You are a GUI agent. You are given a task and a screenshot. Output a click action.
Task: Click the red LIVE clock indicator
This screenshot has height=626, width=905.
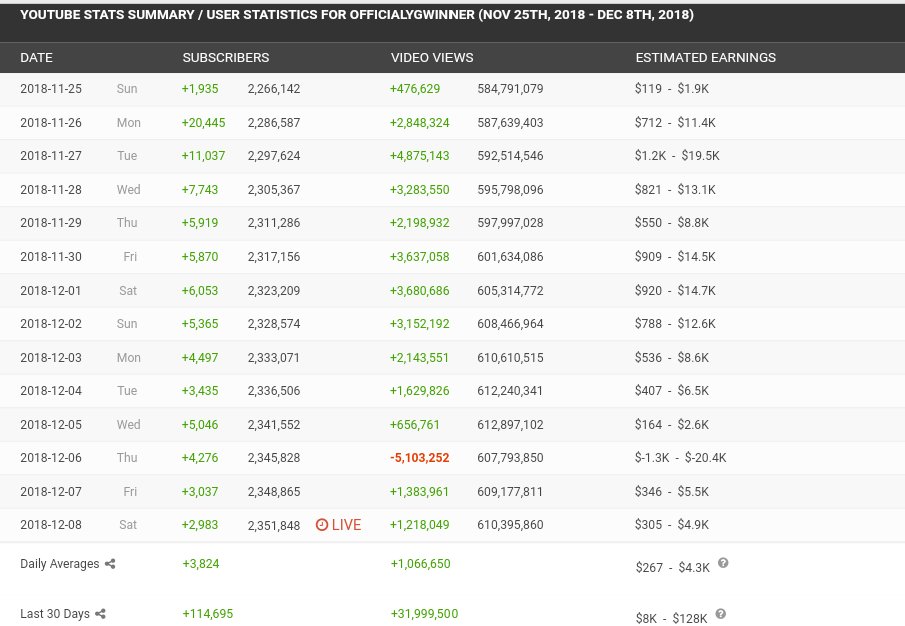tap(338, 524)
